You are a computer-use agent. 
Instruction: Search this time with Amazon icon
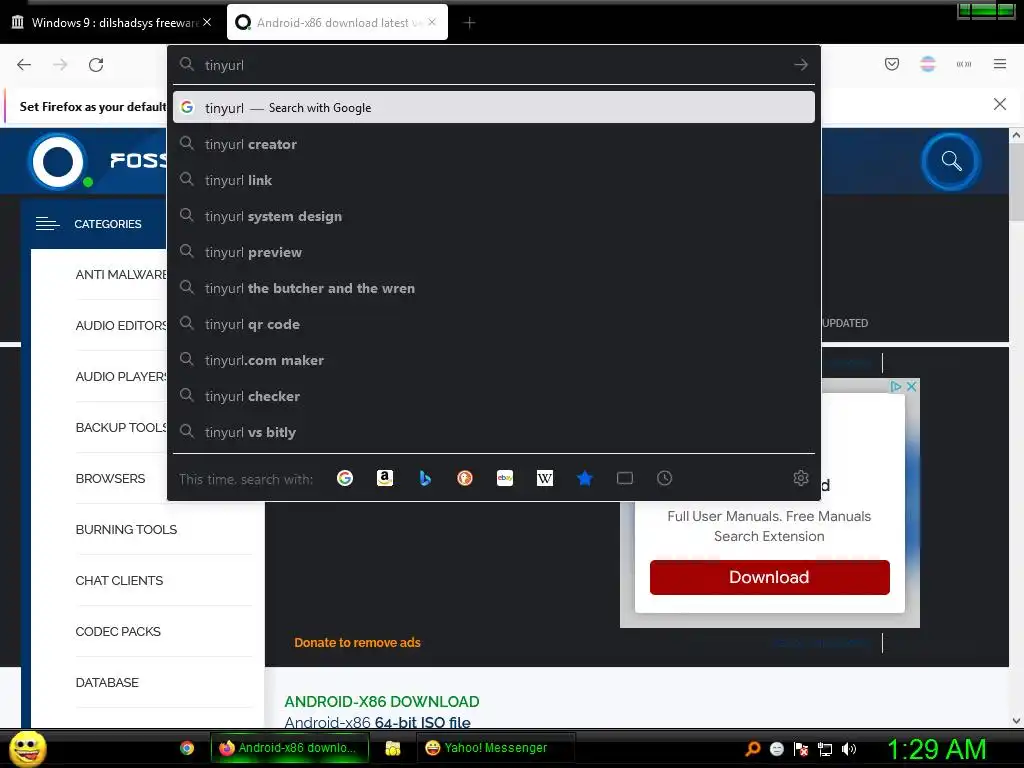385,478
